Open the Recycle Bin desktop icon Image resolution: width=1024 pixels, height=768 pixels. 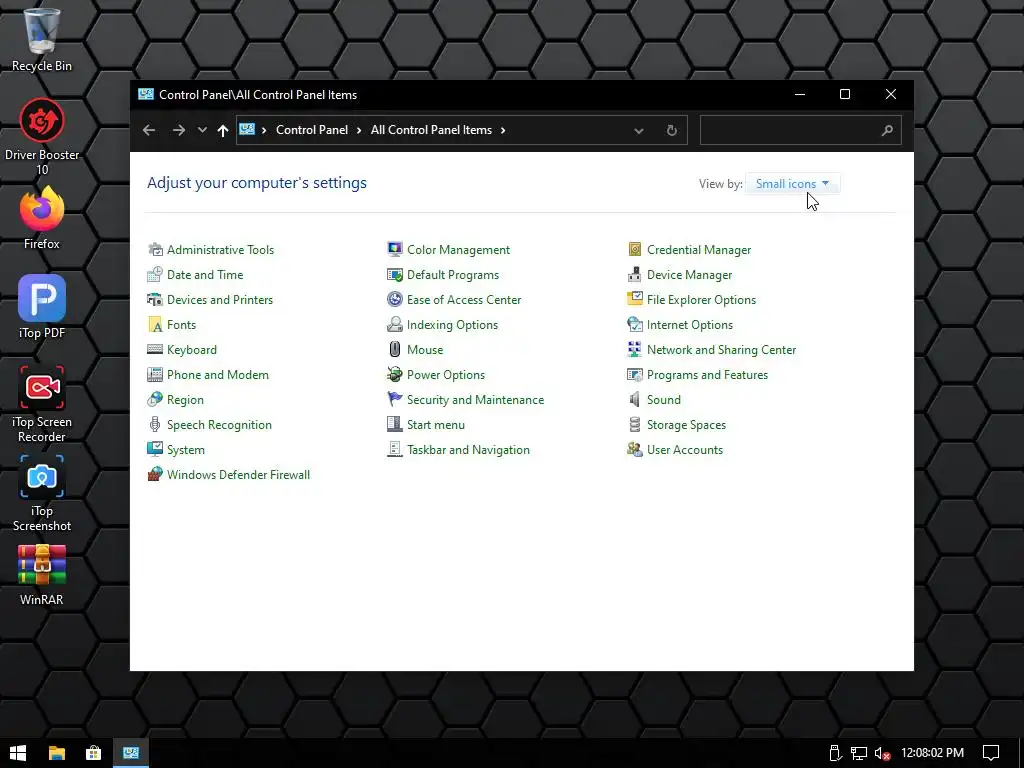click(x=42, y=40)
